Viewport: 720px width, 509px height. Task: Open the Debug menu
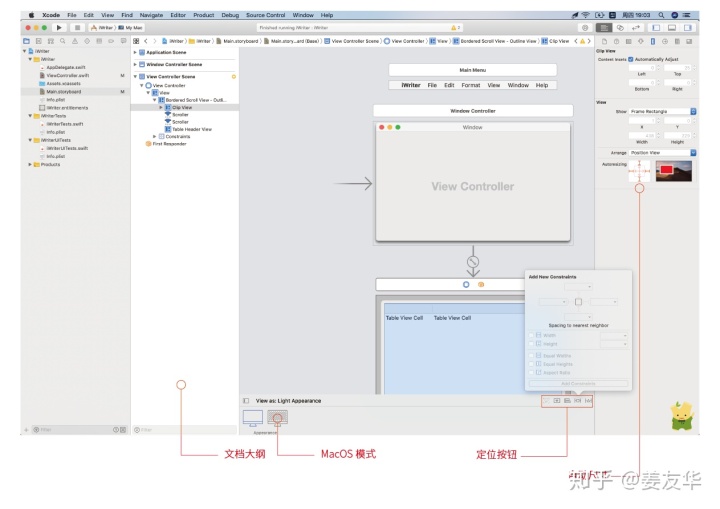(x=230, y=15)
